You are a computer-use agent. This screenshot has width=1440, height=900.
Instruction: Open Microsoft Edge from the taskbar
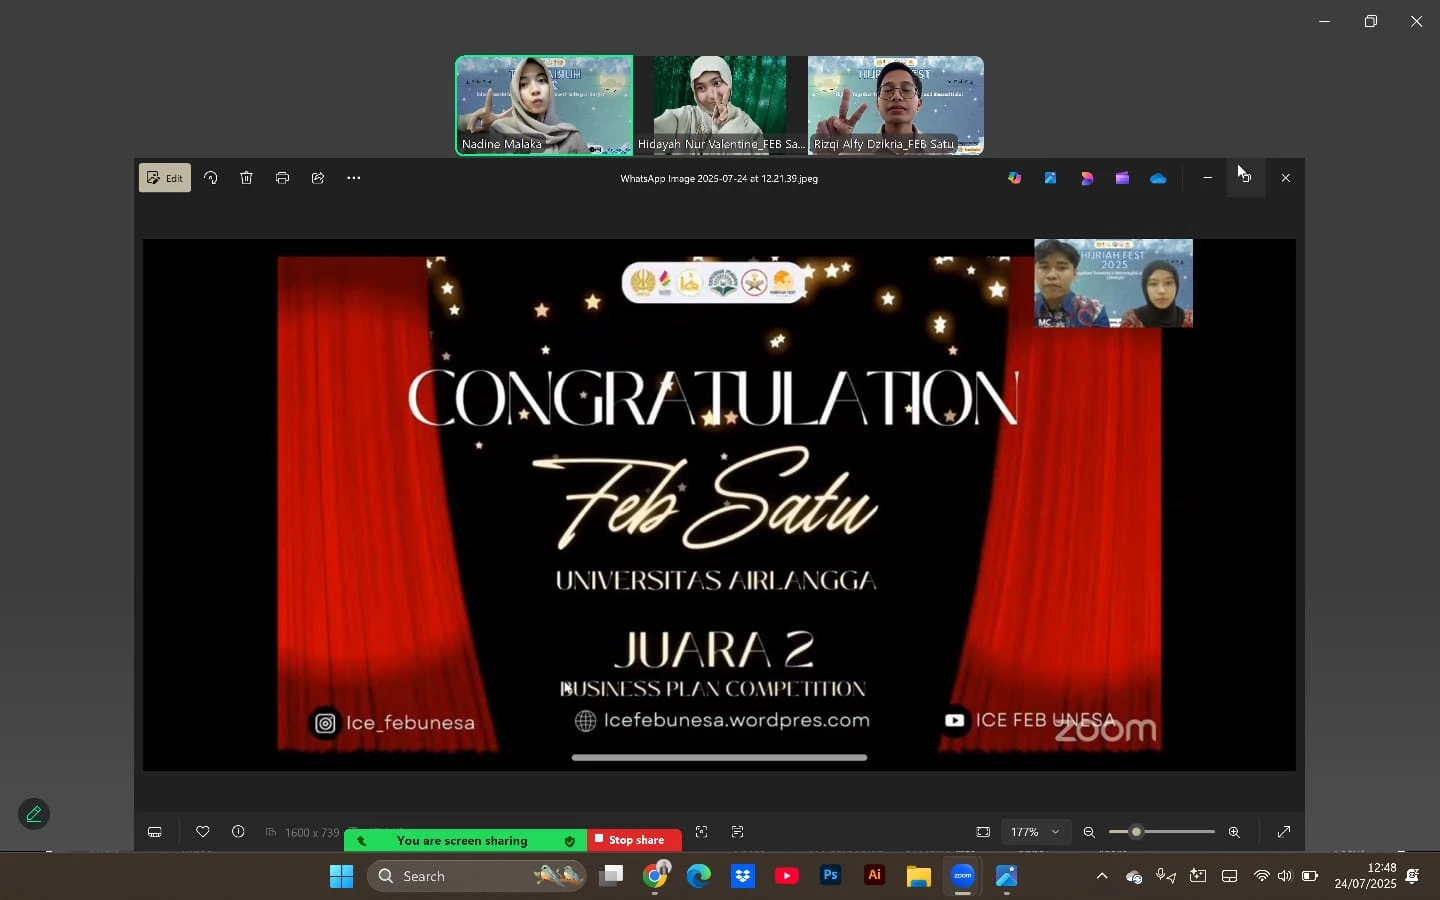click(699, 876)
